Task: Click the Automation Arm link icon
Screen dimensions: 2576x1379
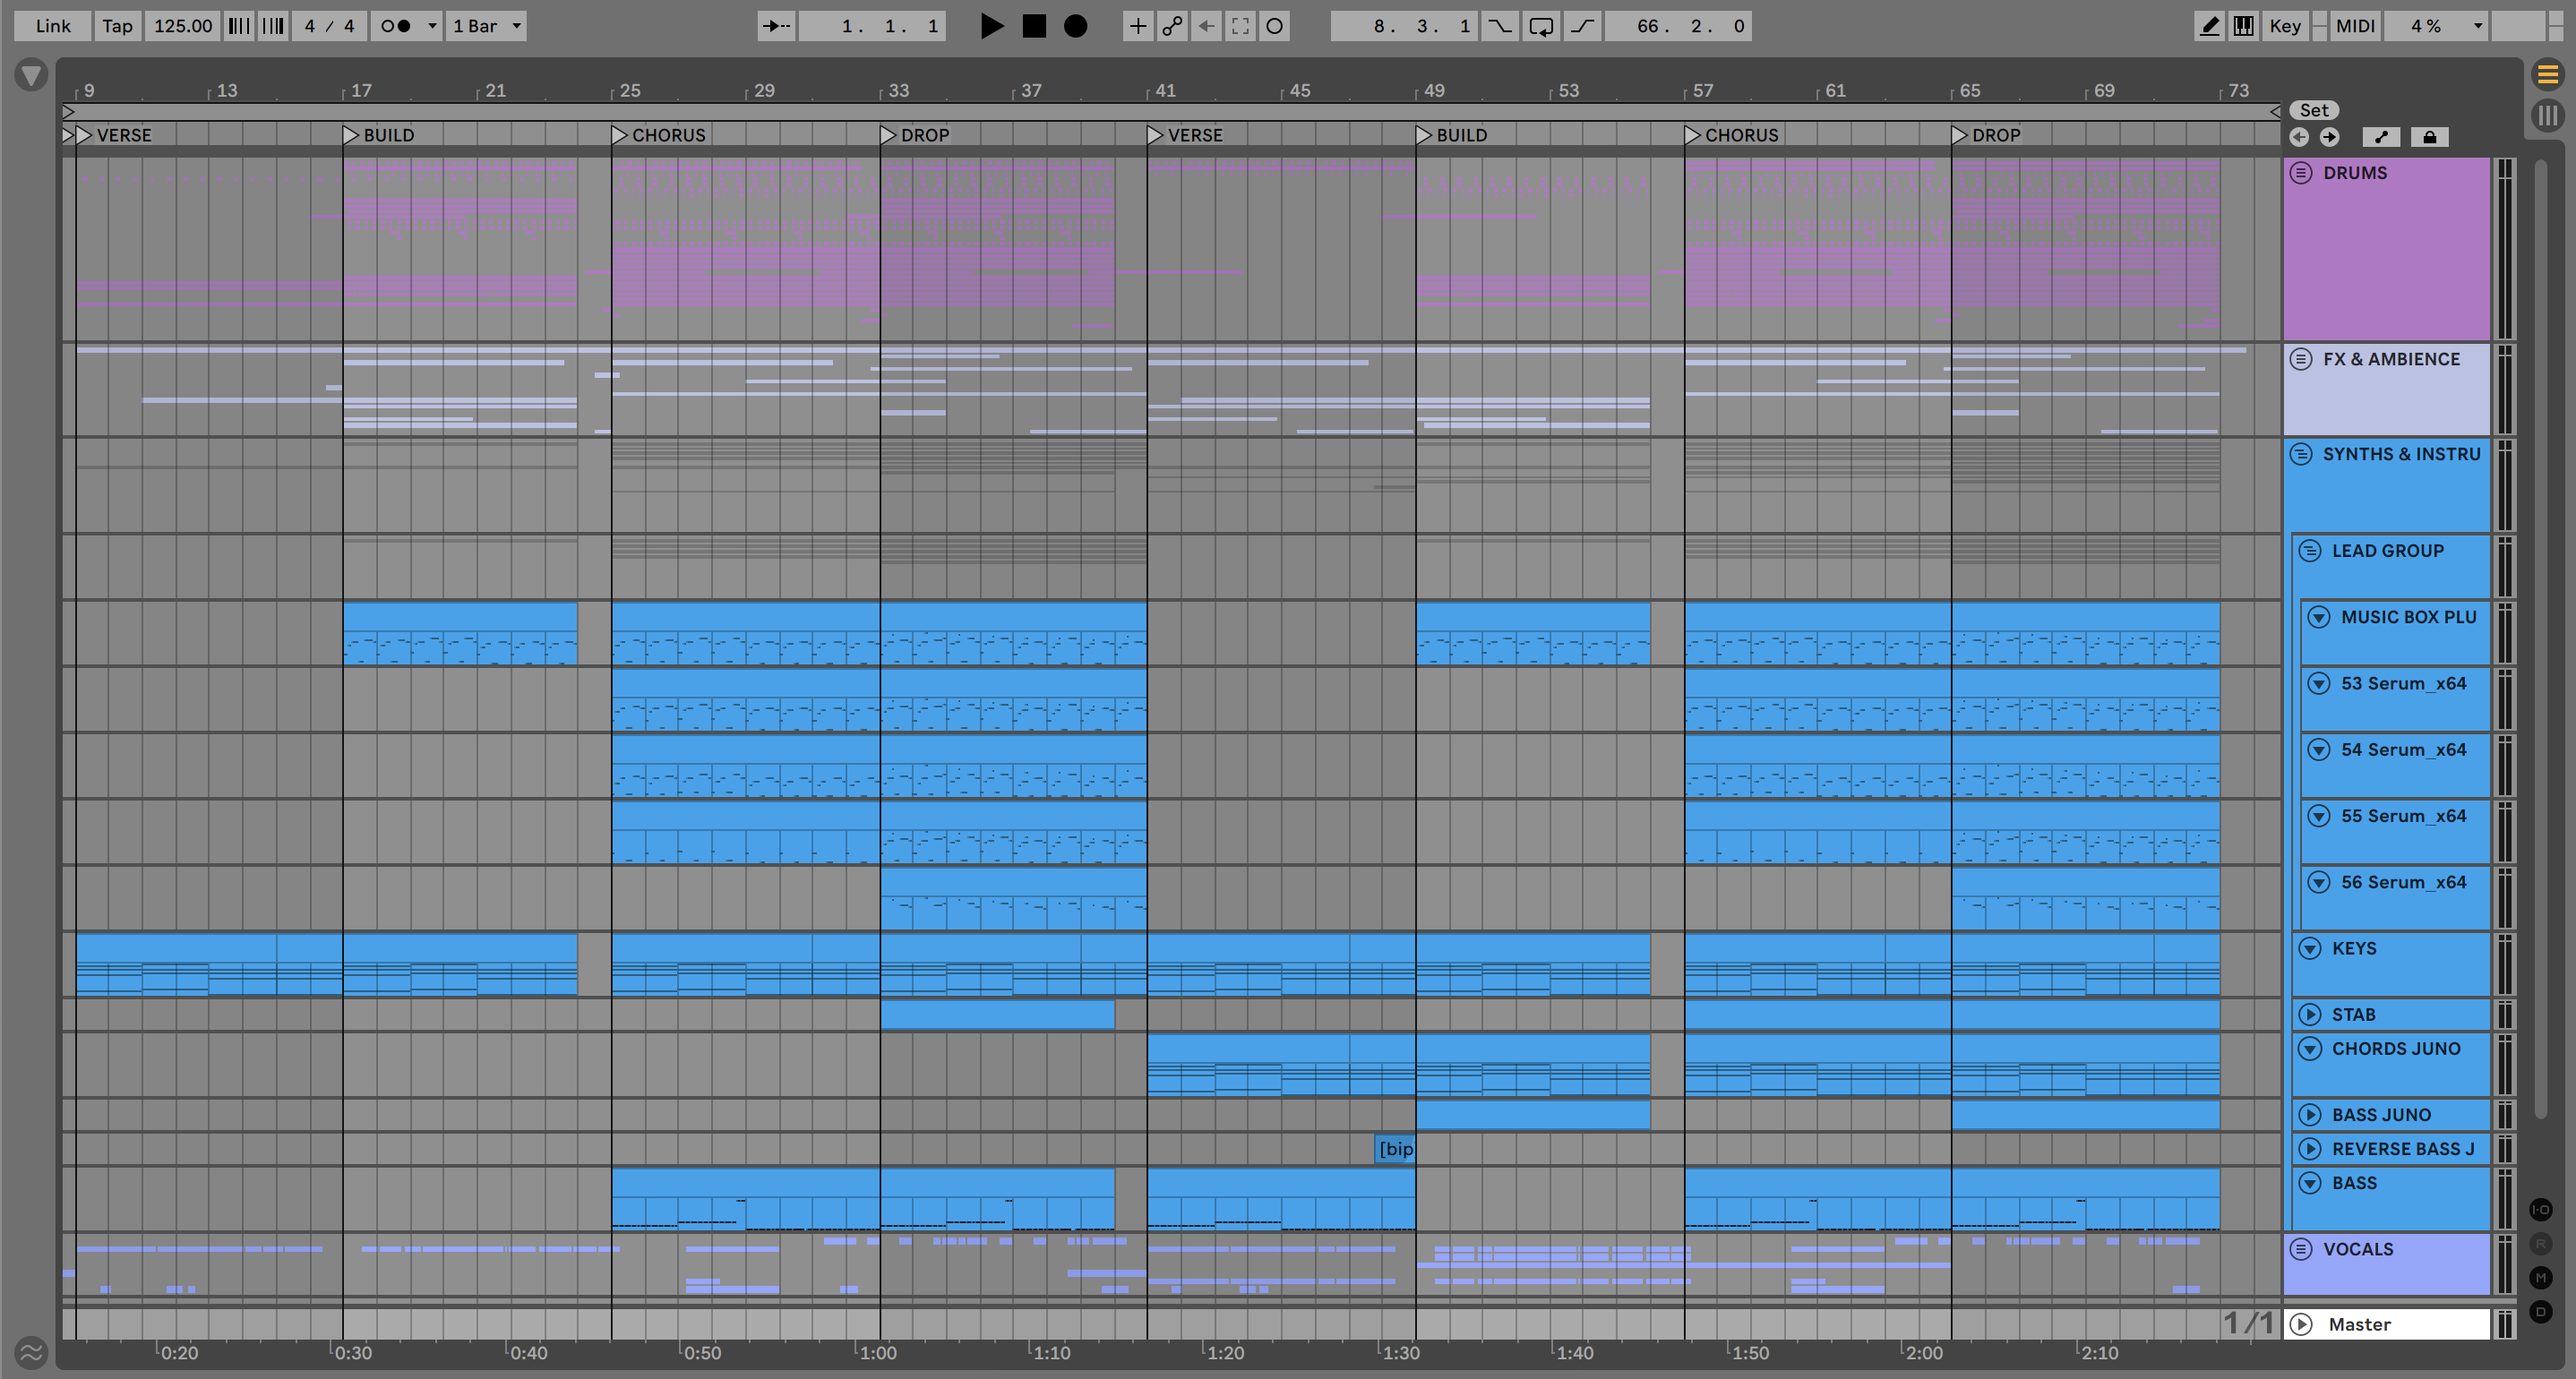Action: click(1172, 26)
